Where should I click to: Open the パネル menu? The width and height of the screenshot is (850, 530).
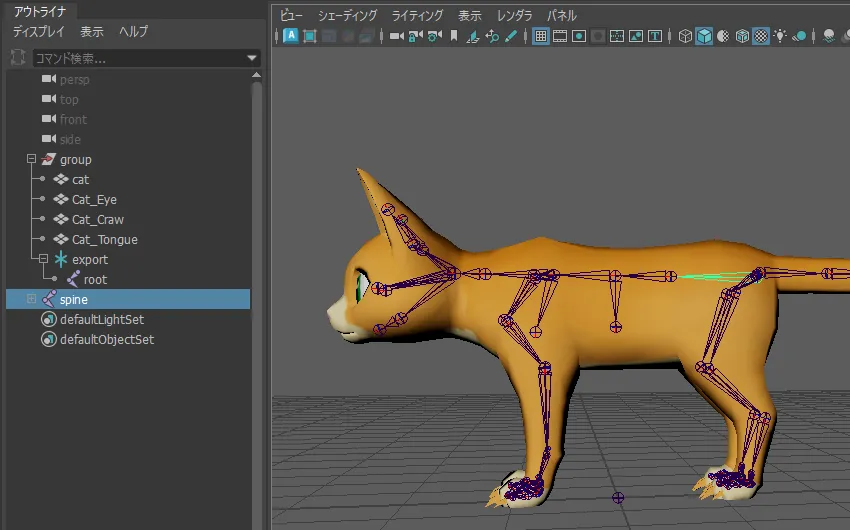pyautogui.click(x=562, y=16)
